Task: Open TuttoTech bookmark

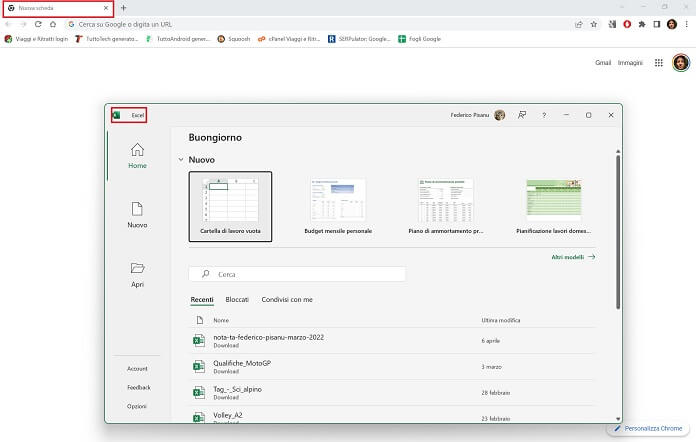Action: click(107, 39)
